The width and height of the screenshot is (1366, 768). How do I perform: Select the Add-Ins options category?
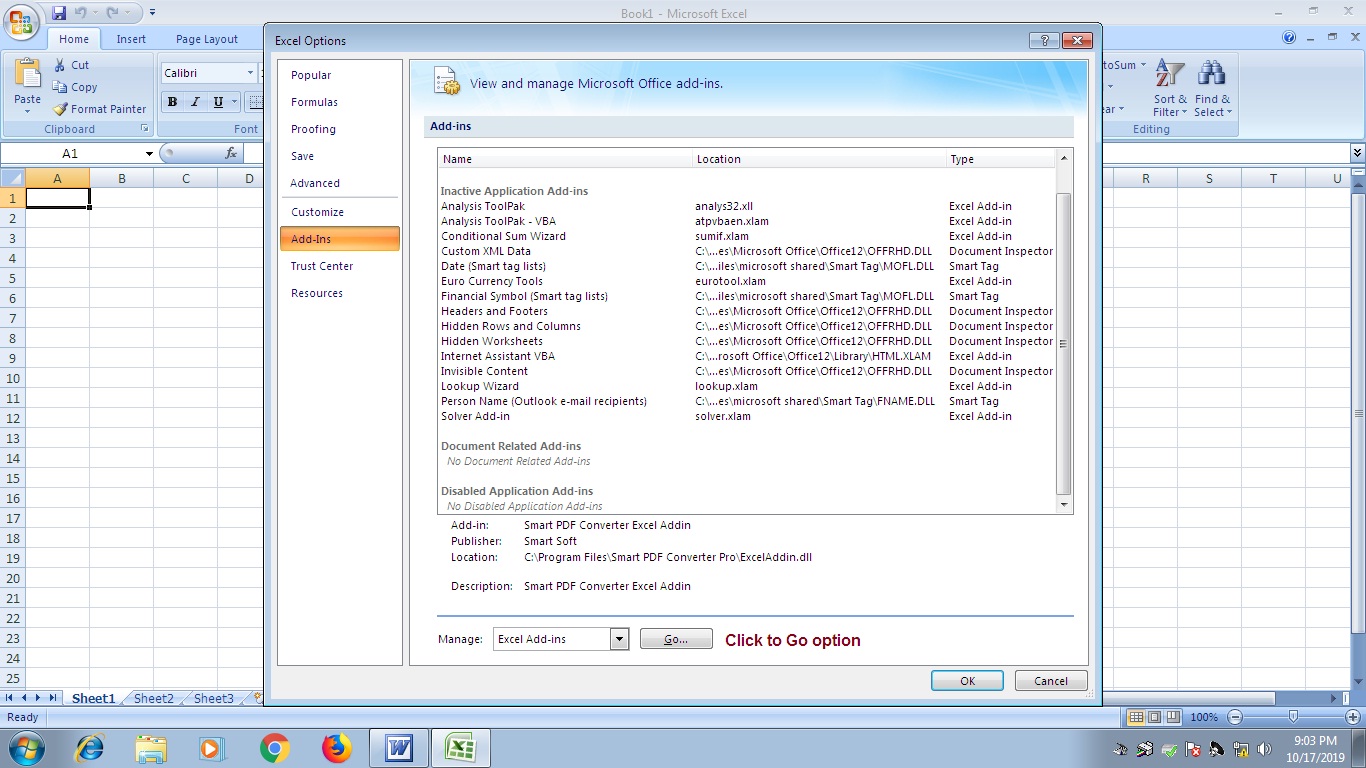(340, 239)
